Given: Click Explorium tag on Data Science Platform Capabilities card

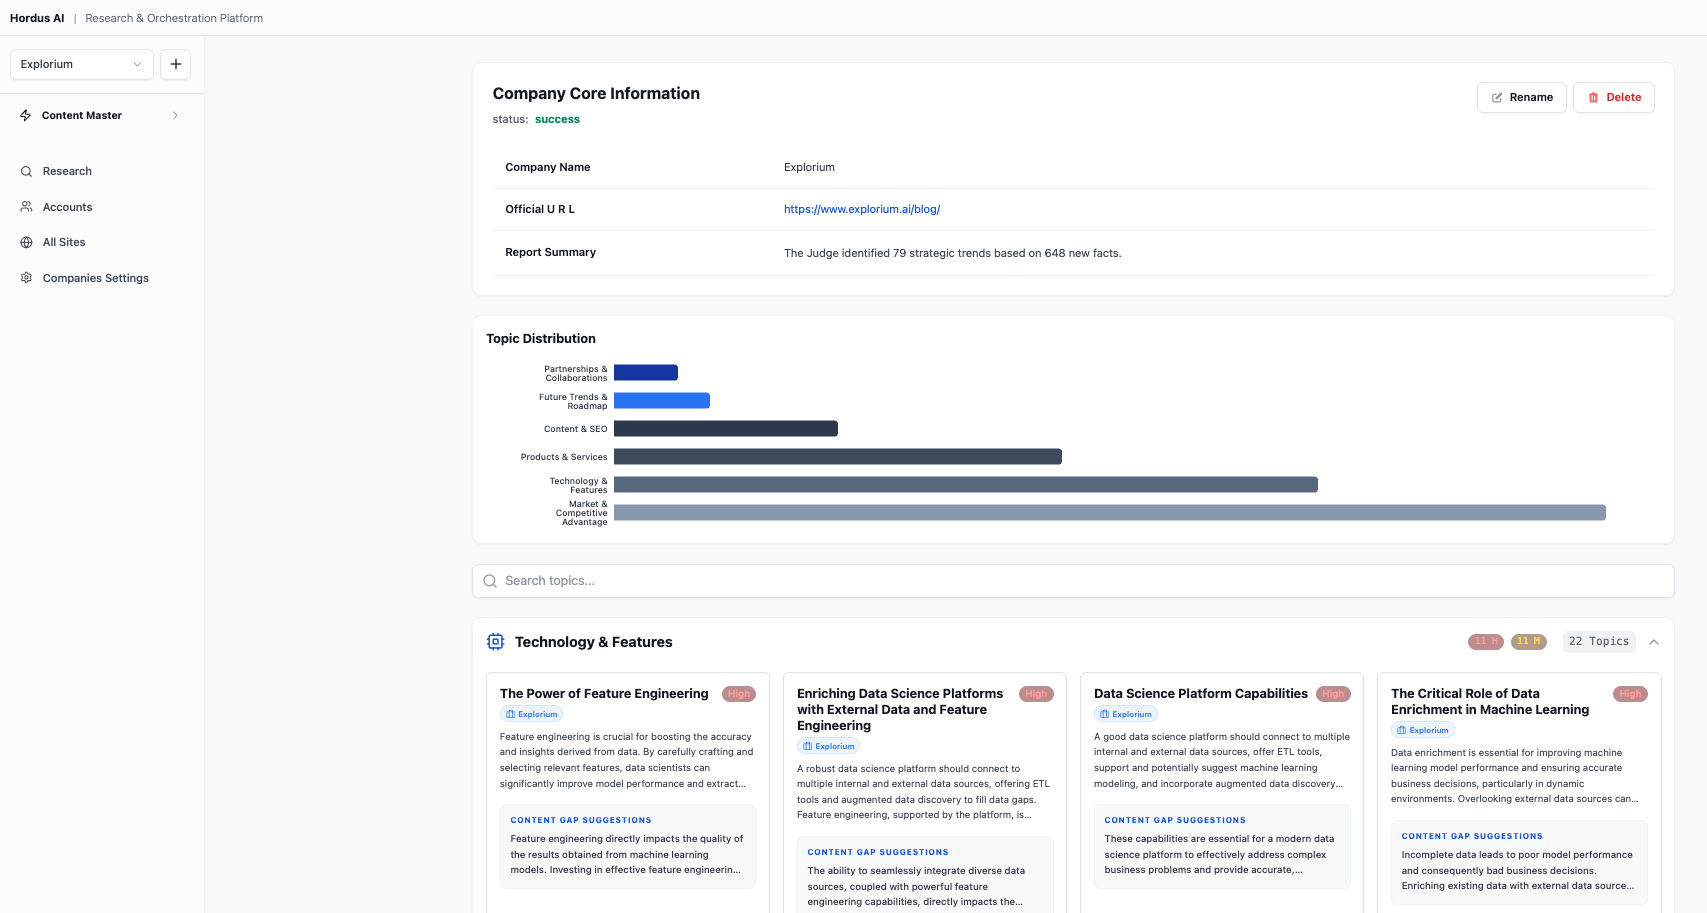Looking at the screenshot, I should point(1126,714).
